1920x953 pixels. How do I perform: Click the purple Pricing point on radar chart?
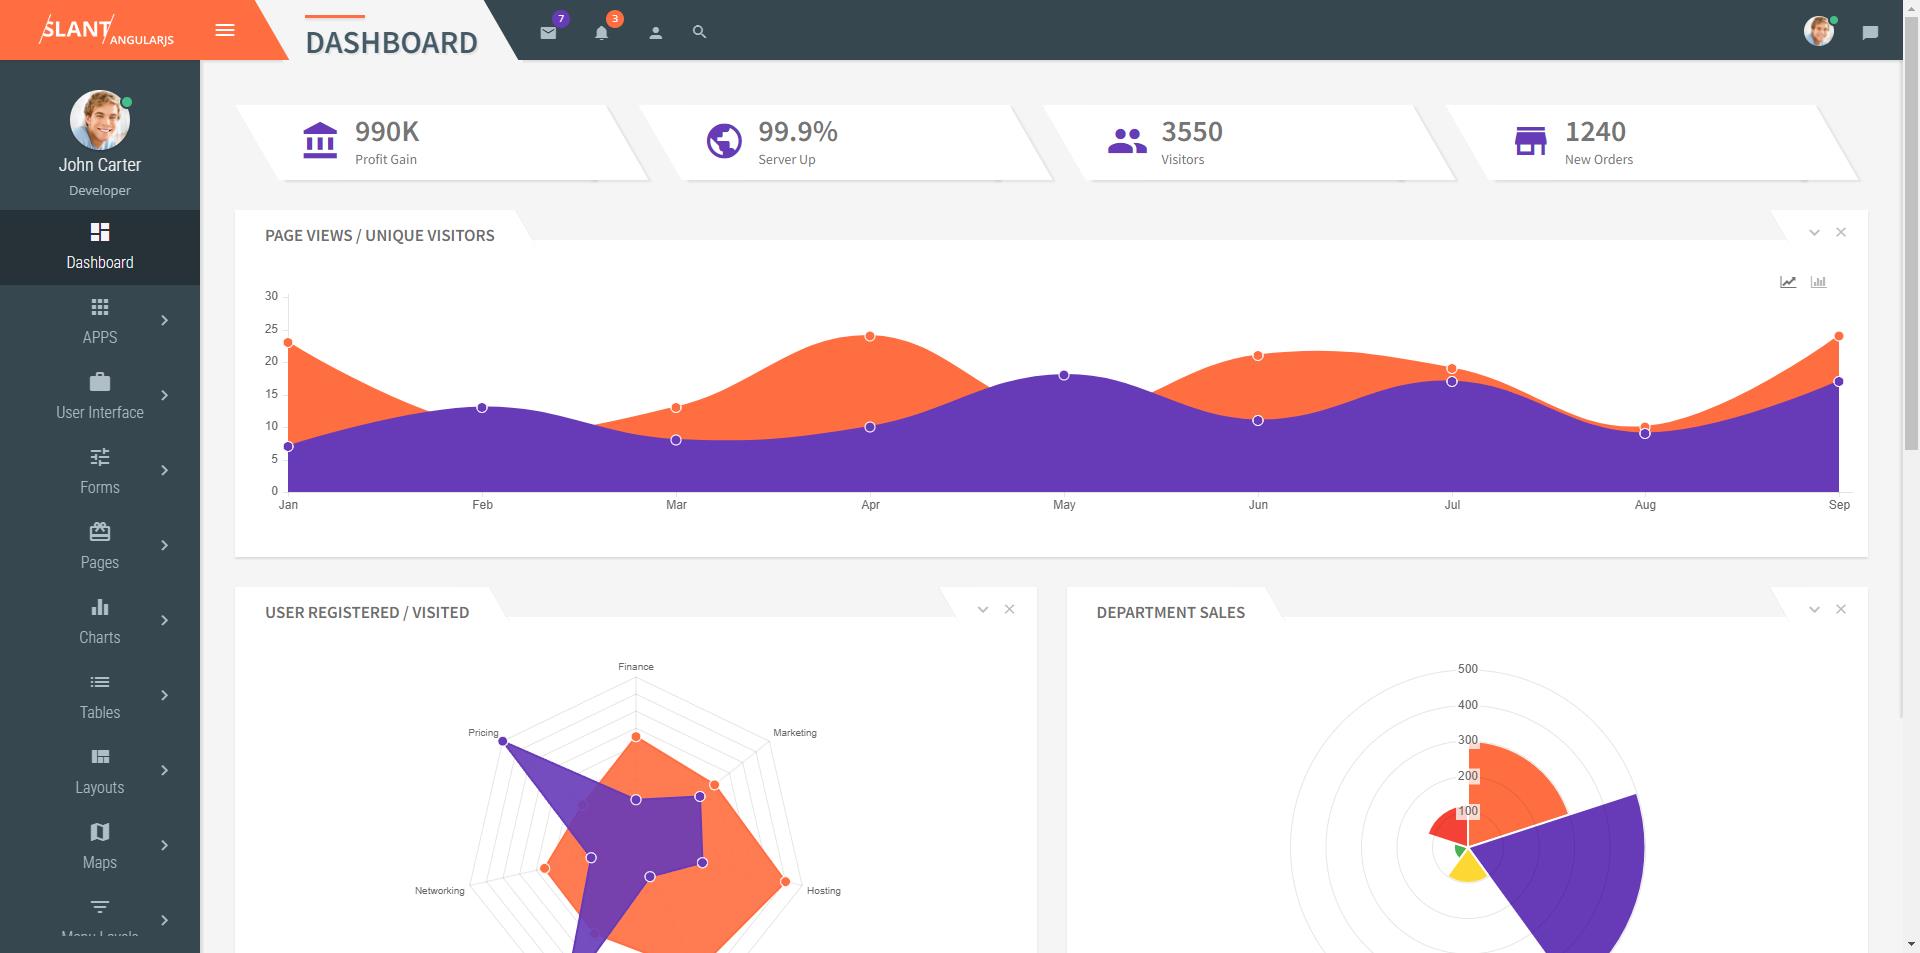pos(503,742)
